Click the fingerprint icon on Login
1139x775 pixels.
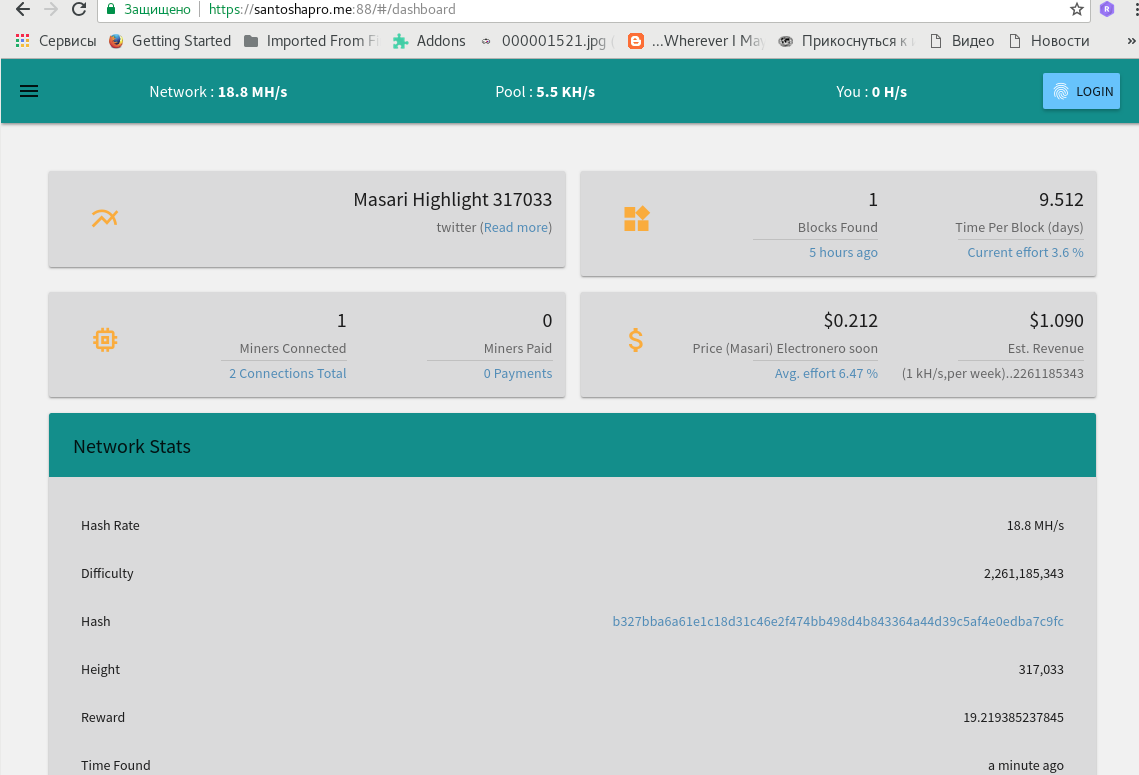tap(1061, 92)
